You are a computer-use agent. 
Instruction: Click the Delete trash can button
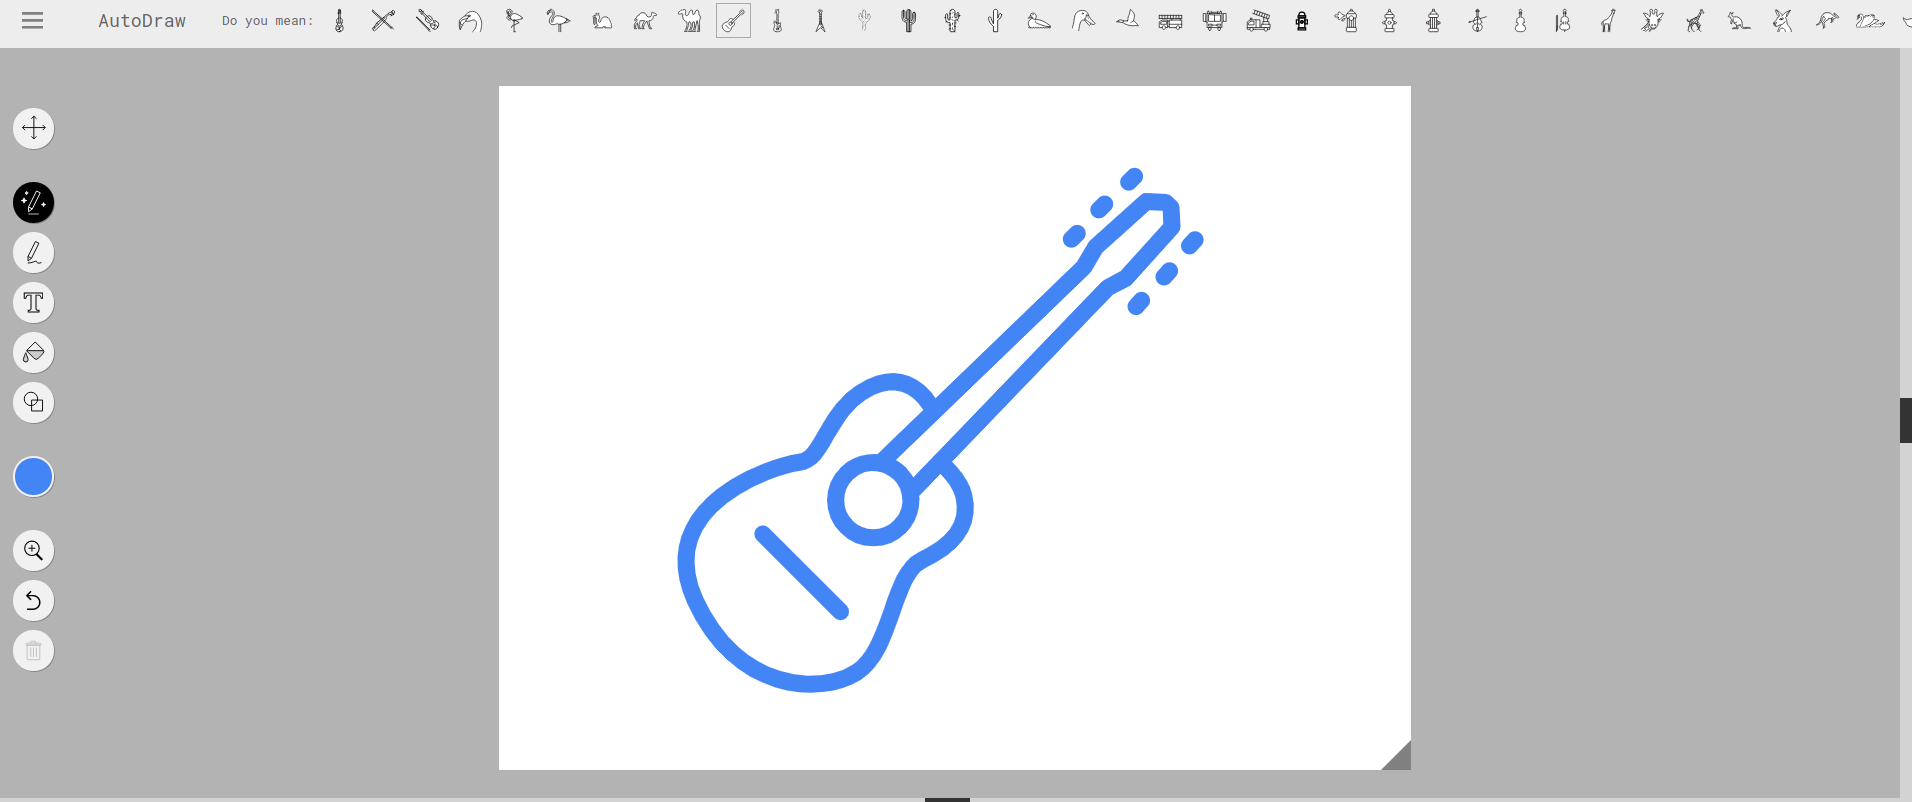(33, 651)
